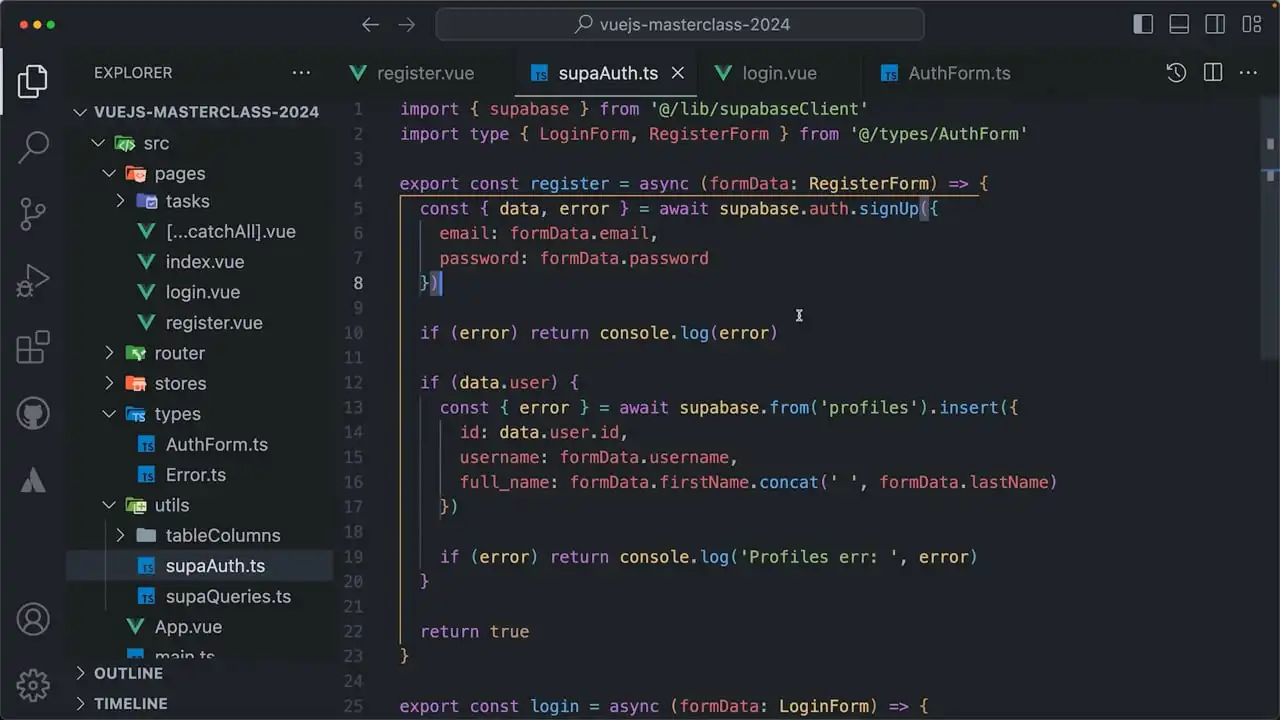Screen dimensions: 1280x720
Task: Open register.vue in the file tree
Action: click(x=200, y=323)
